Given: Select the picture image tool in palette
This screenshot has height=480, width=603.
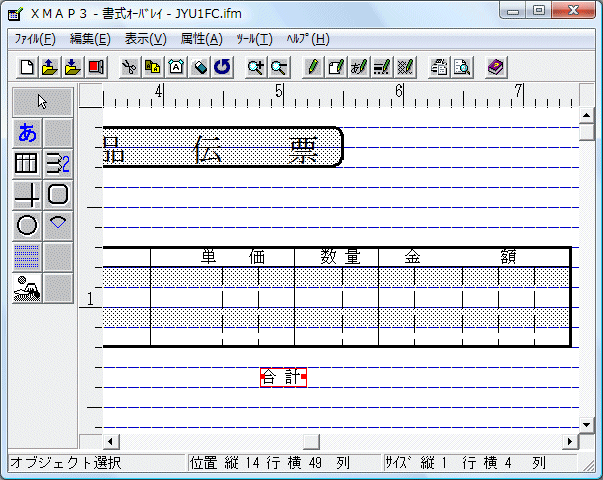Looking at the screenshot, I should (x=27, y=288).
